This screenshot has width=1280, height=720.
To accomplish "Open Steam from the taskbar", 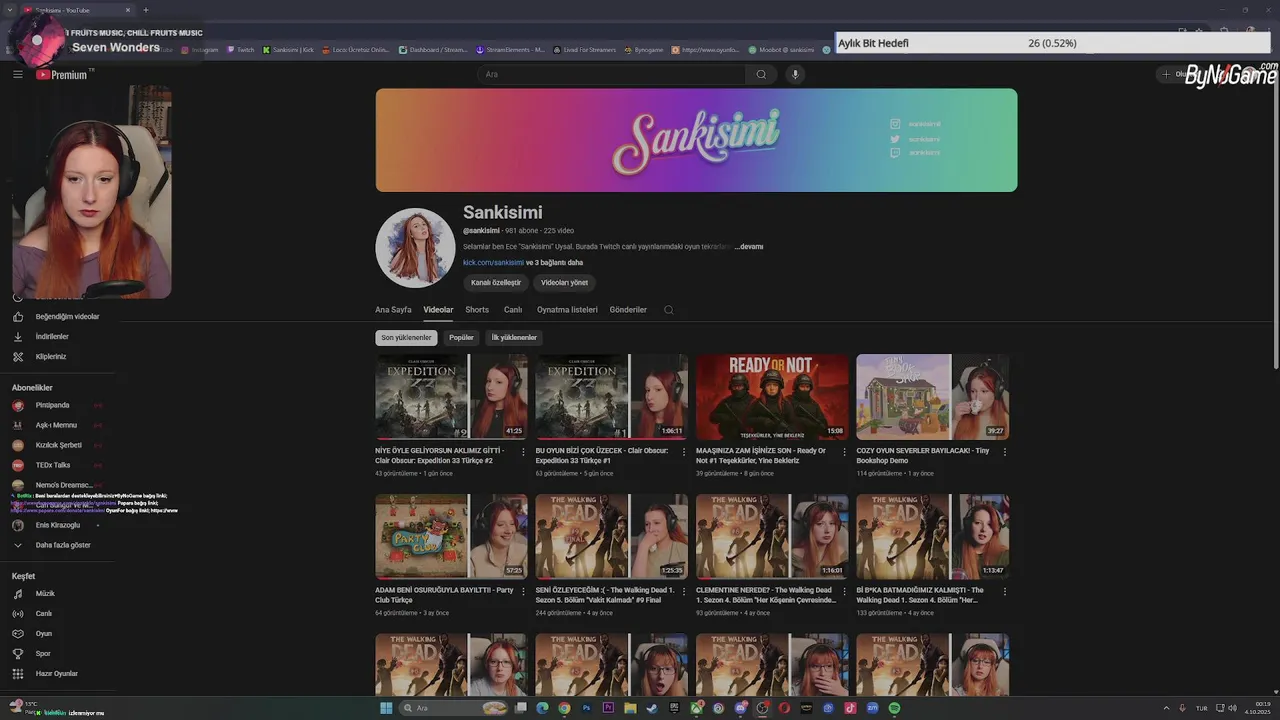I will tap(652, 708).
